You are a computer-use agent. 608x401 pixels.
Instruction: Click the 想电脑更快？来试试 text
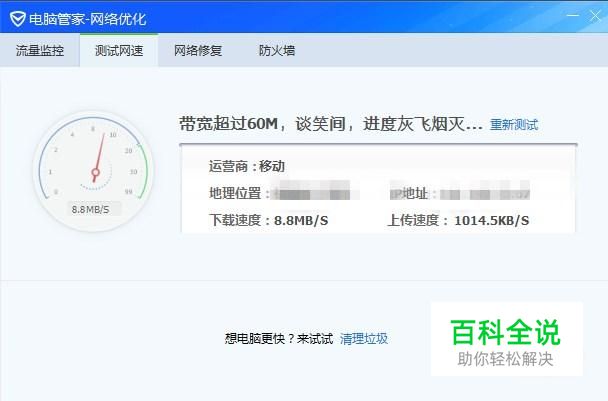click(279, 339)
